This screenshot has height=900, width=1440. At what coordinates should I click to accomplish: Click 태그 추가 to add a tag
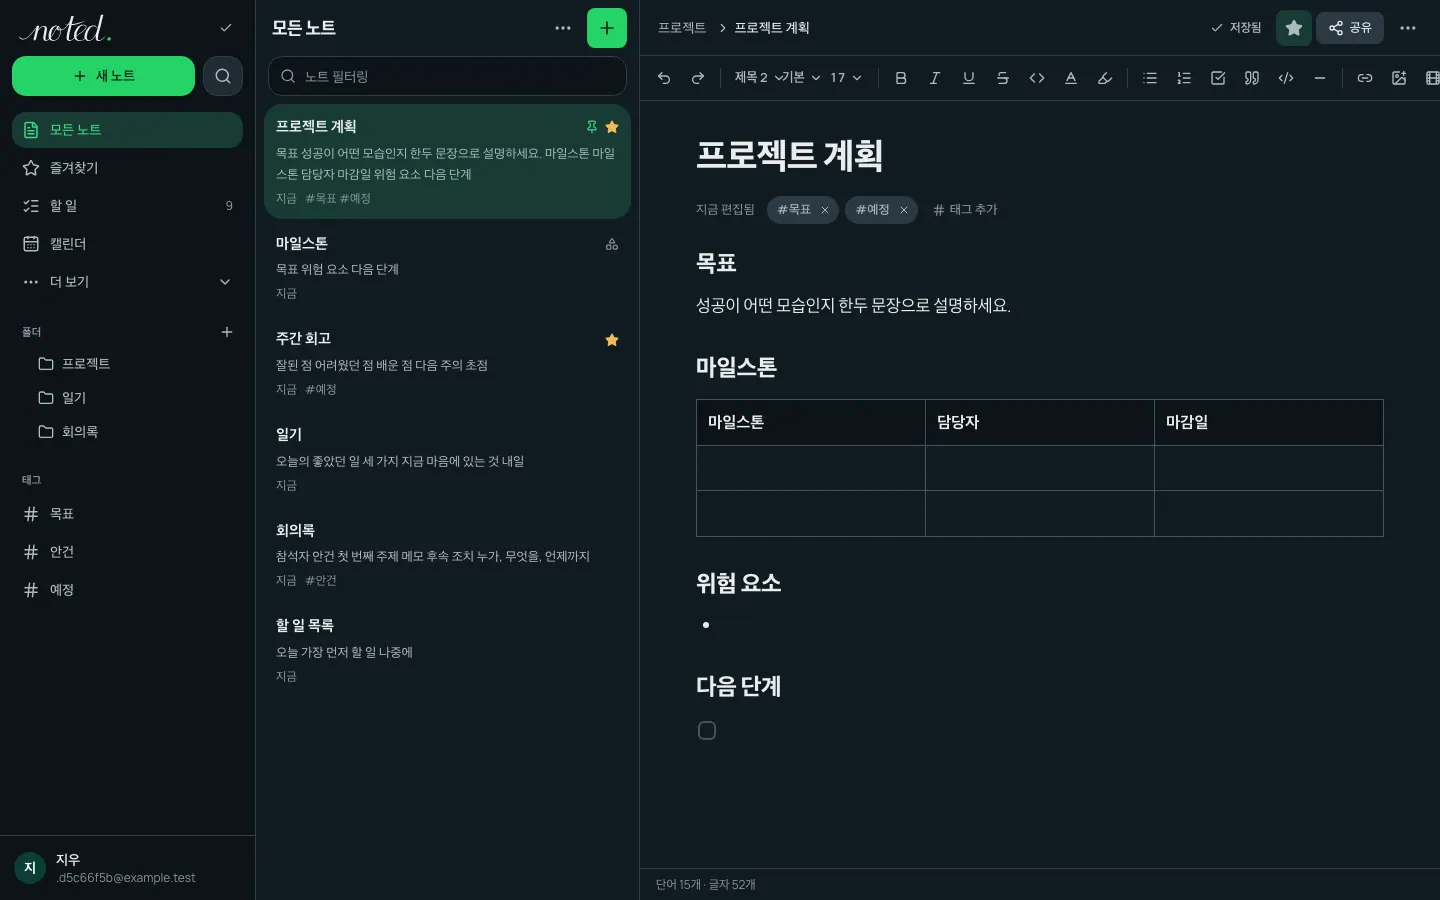point(965,210)
